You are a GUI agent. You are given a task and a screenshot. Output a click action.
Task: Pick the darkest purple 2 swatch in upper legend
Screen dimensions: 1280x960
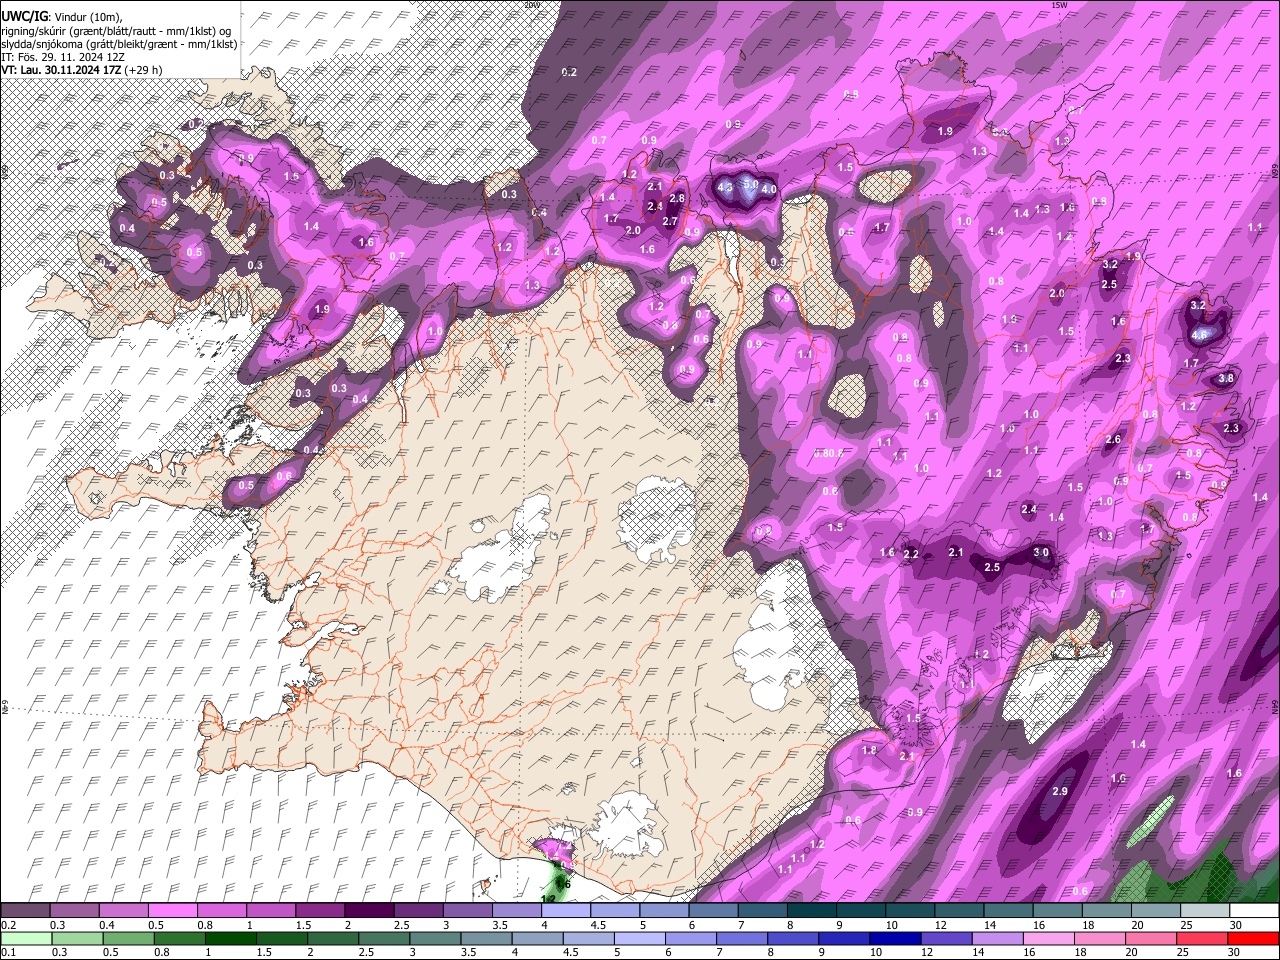pyautogui.click(x=369, y=911)
